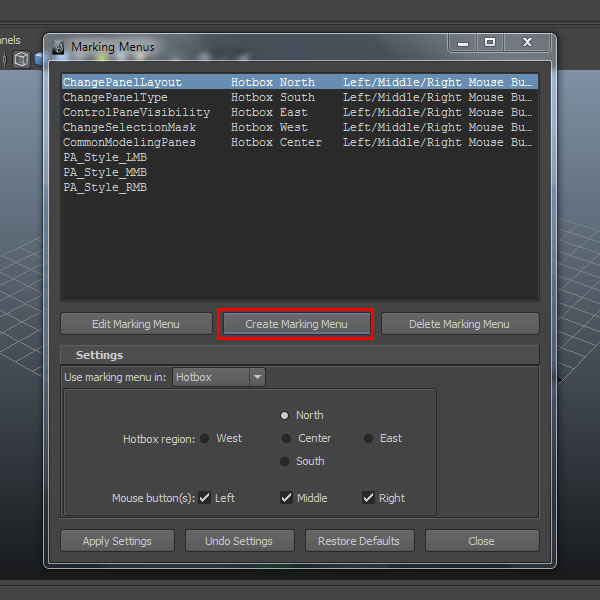Select the ChangePanelLayout row

coord(300,82)
